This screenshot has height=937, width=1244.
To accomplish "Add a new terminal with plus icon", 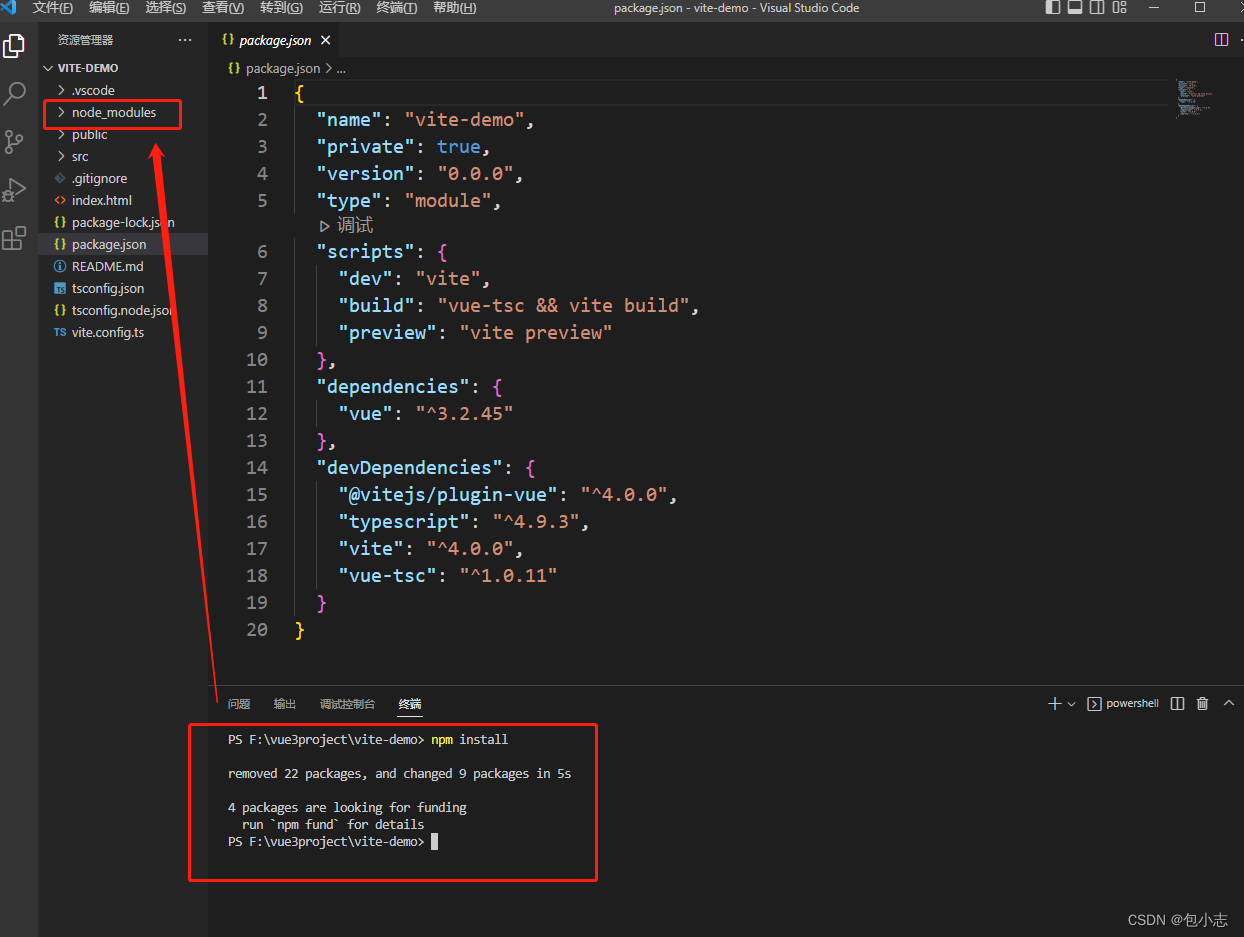I will click(x=1054, y=704).
